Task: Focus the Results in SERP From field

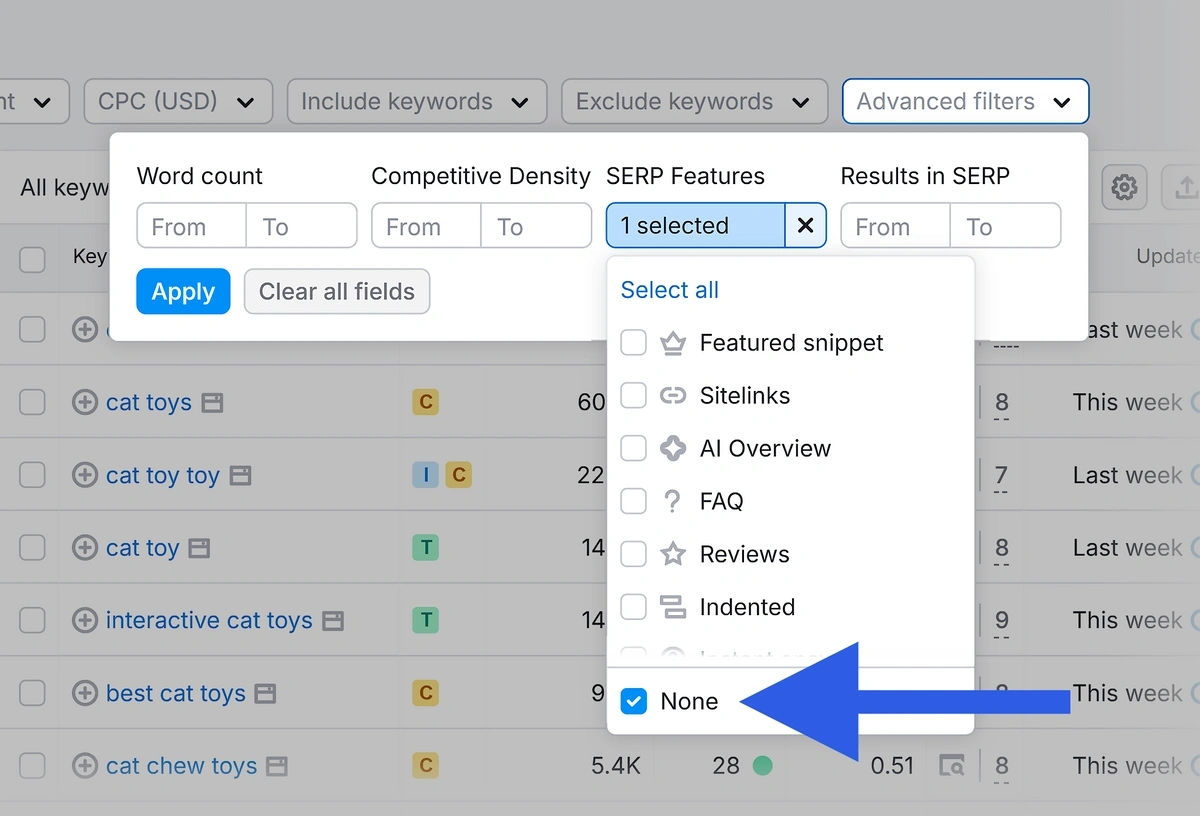Action: coord(896,226)
